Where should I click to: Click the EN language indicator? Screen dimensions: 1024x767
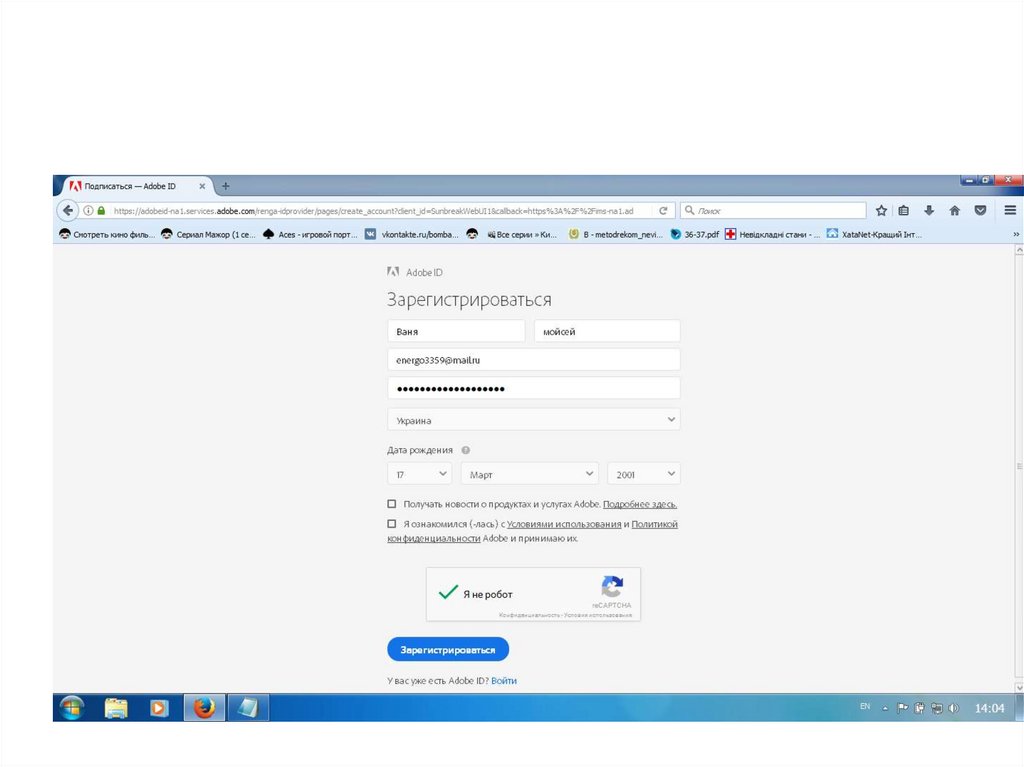tap(865, 706)
